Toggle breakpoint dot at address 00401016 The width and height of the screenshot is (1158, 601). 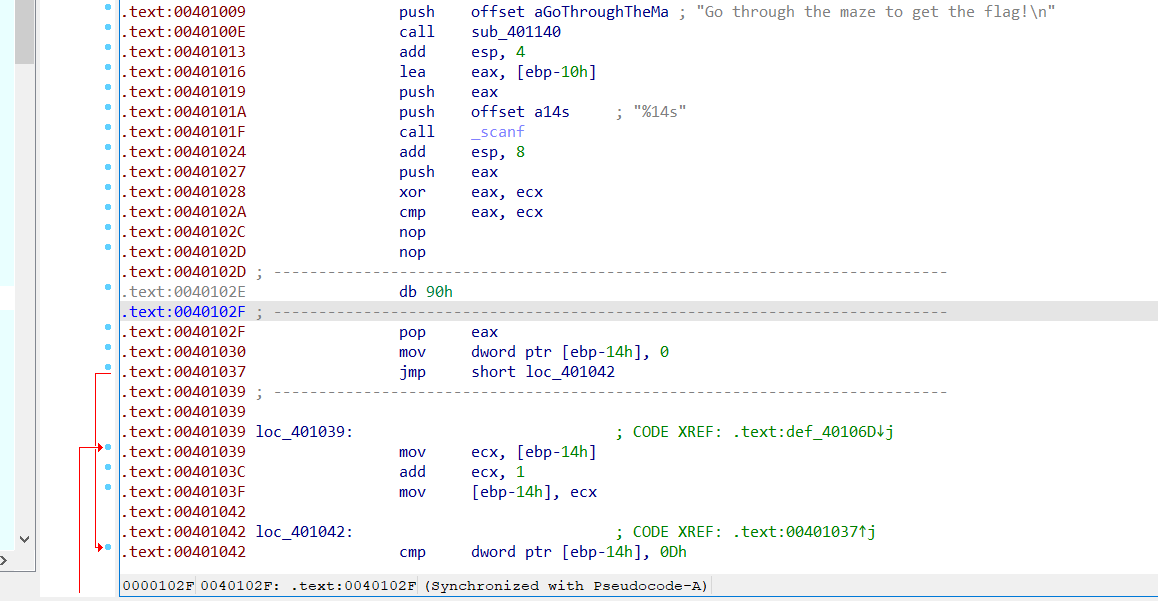pyautogui.click(x=108, y=67)
